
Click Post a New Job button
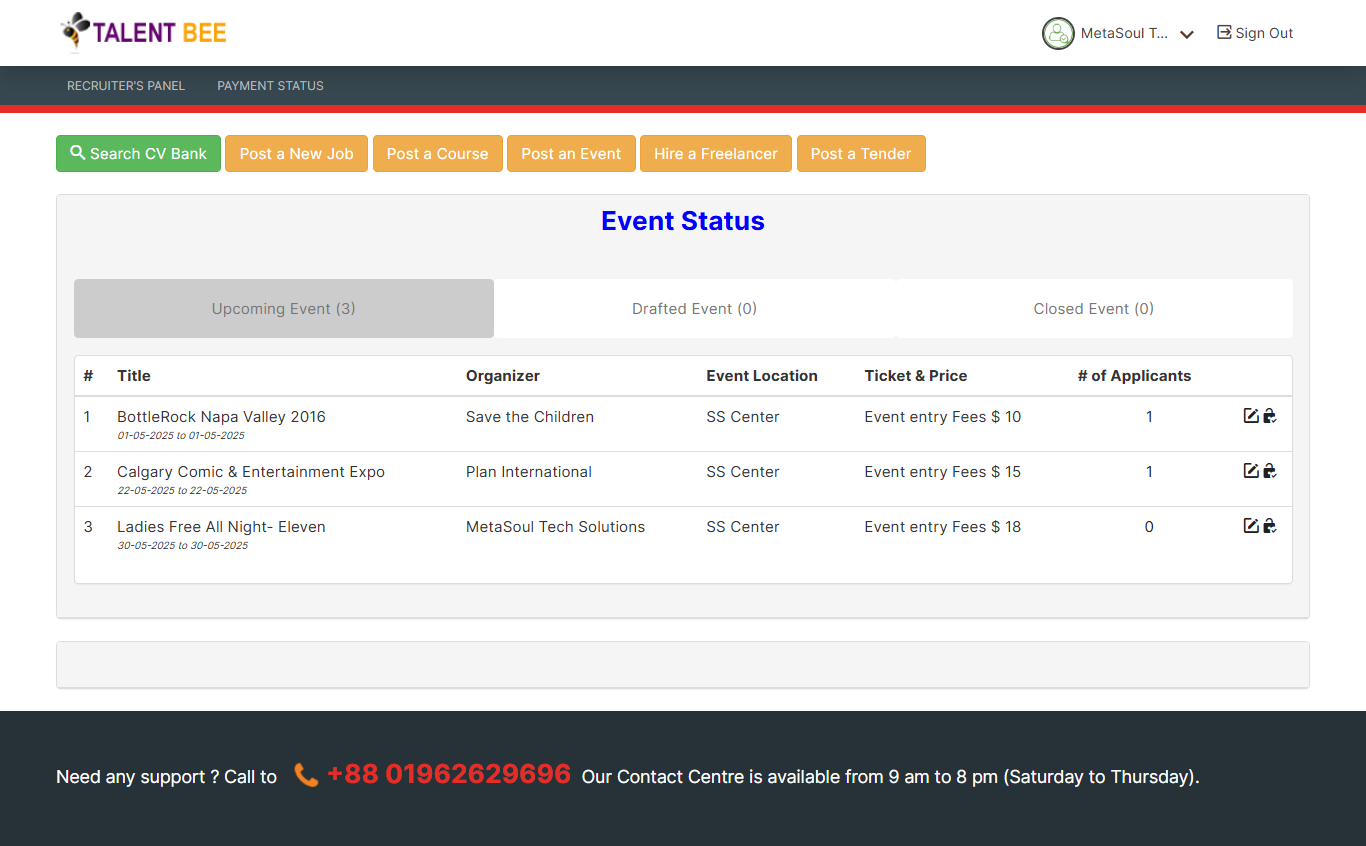tap(296, 154)
